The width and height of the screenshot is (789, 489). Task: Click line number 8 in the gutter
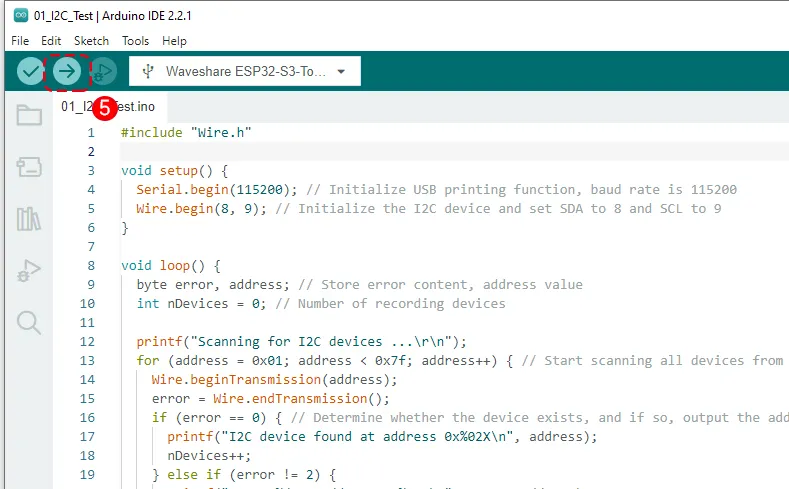(x=91, y=266)
